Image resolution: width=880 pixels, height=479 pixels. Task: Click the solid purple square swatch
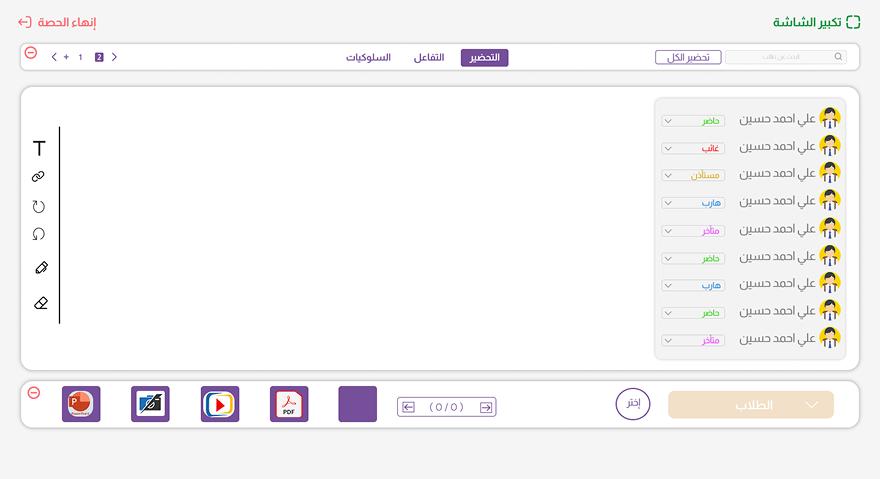(358, 404)
